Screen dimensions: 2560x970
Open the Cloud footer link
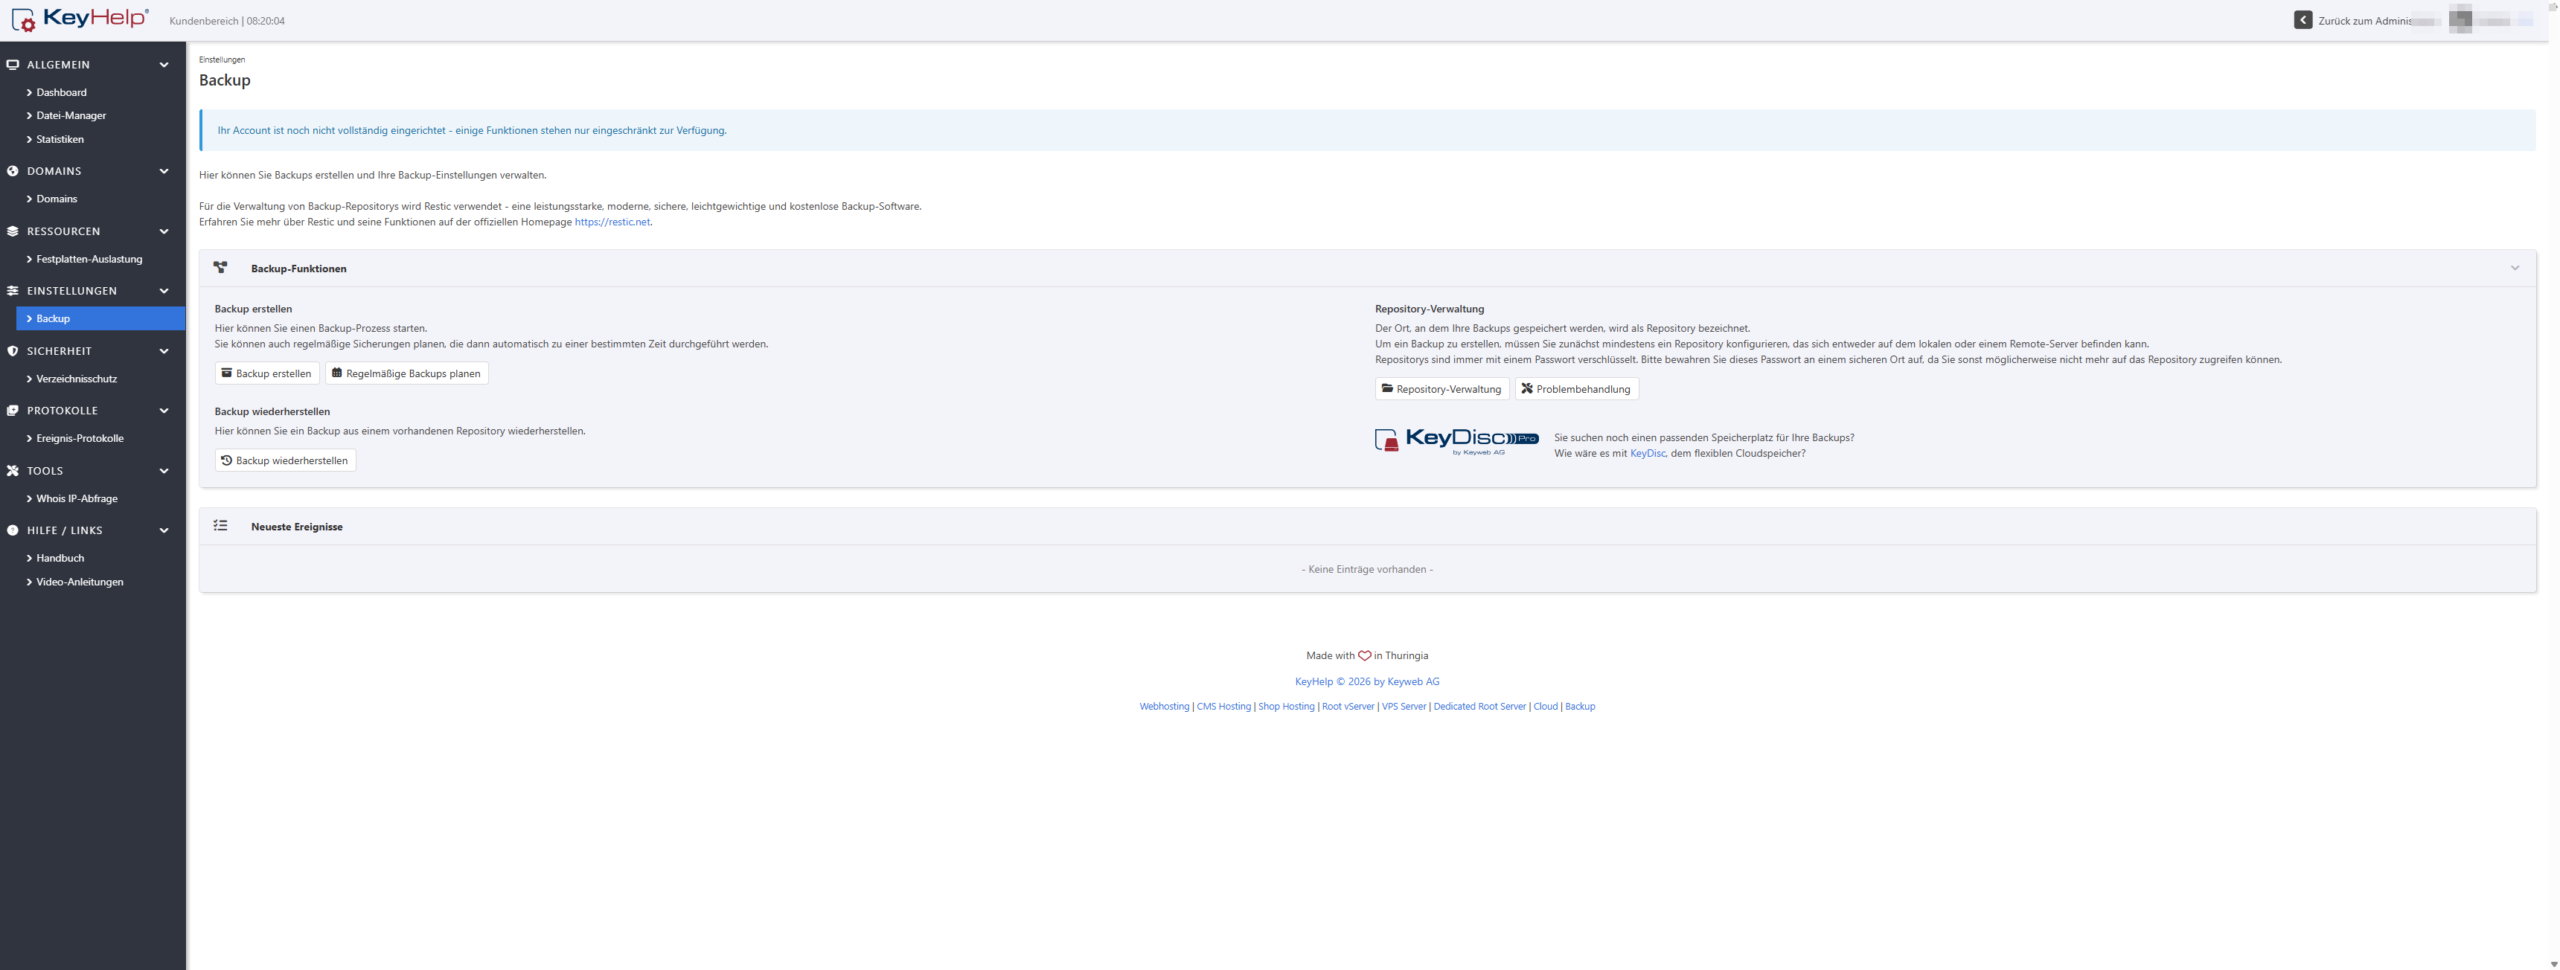pyautogui.click(x=1546, y=706)
